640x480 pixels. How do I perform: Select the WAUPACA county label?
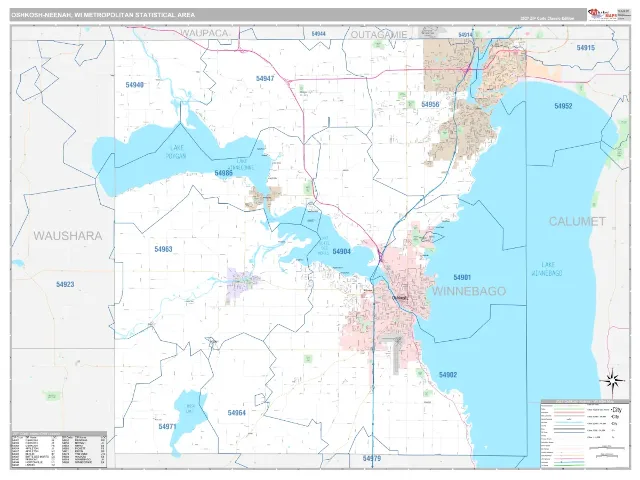[204, 33]
